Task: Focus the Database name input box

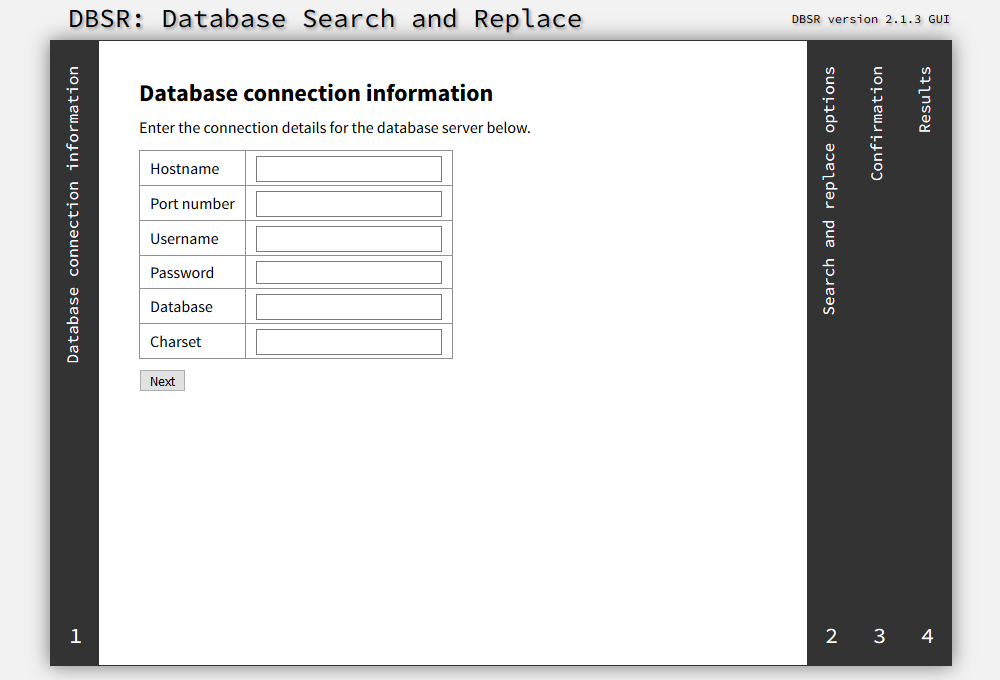Action: (x=348, y=307)
